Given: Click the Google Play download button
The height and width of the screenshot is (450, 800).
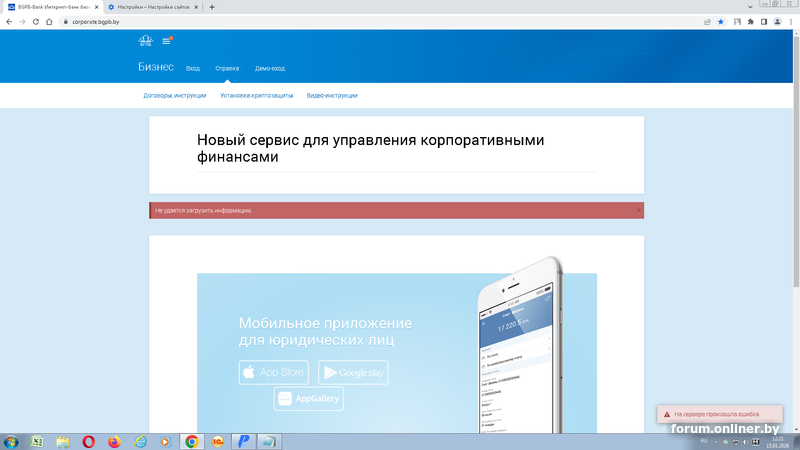Looking at the screenshot, I should coord(353,373).
